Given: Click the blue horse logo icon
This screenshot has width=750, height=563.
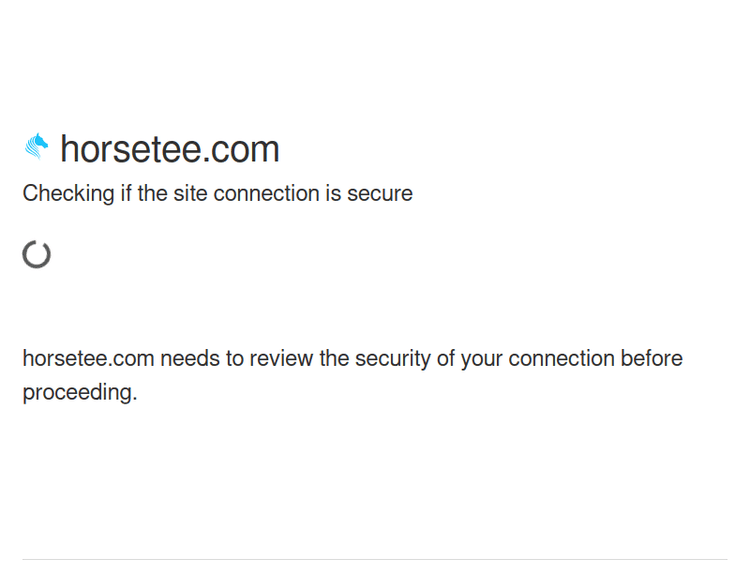Looking at the screenshot, I should (x=37, y=147).
